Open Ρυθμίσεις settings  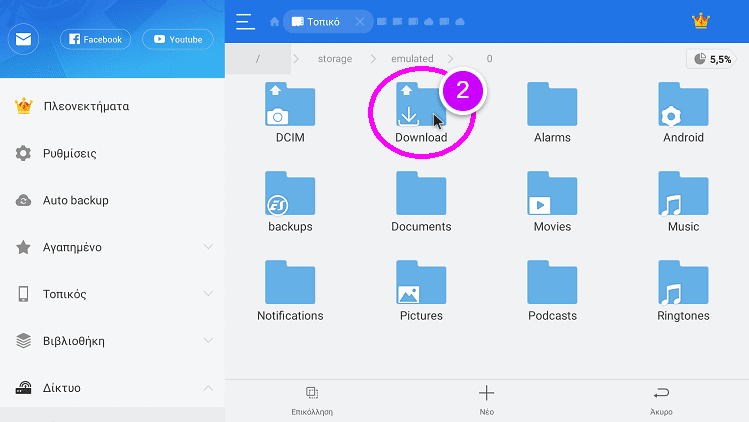pyautogui.click(x=112, y=153)
